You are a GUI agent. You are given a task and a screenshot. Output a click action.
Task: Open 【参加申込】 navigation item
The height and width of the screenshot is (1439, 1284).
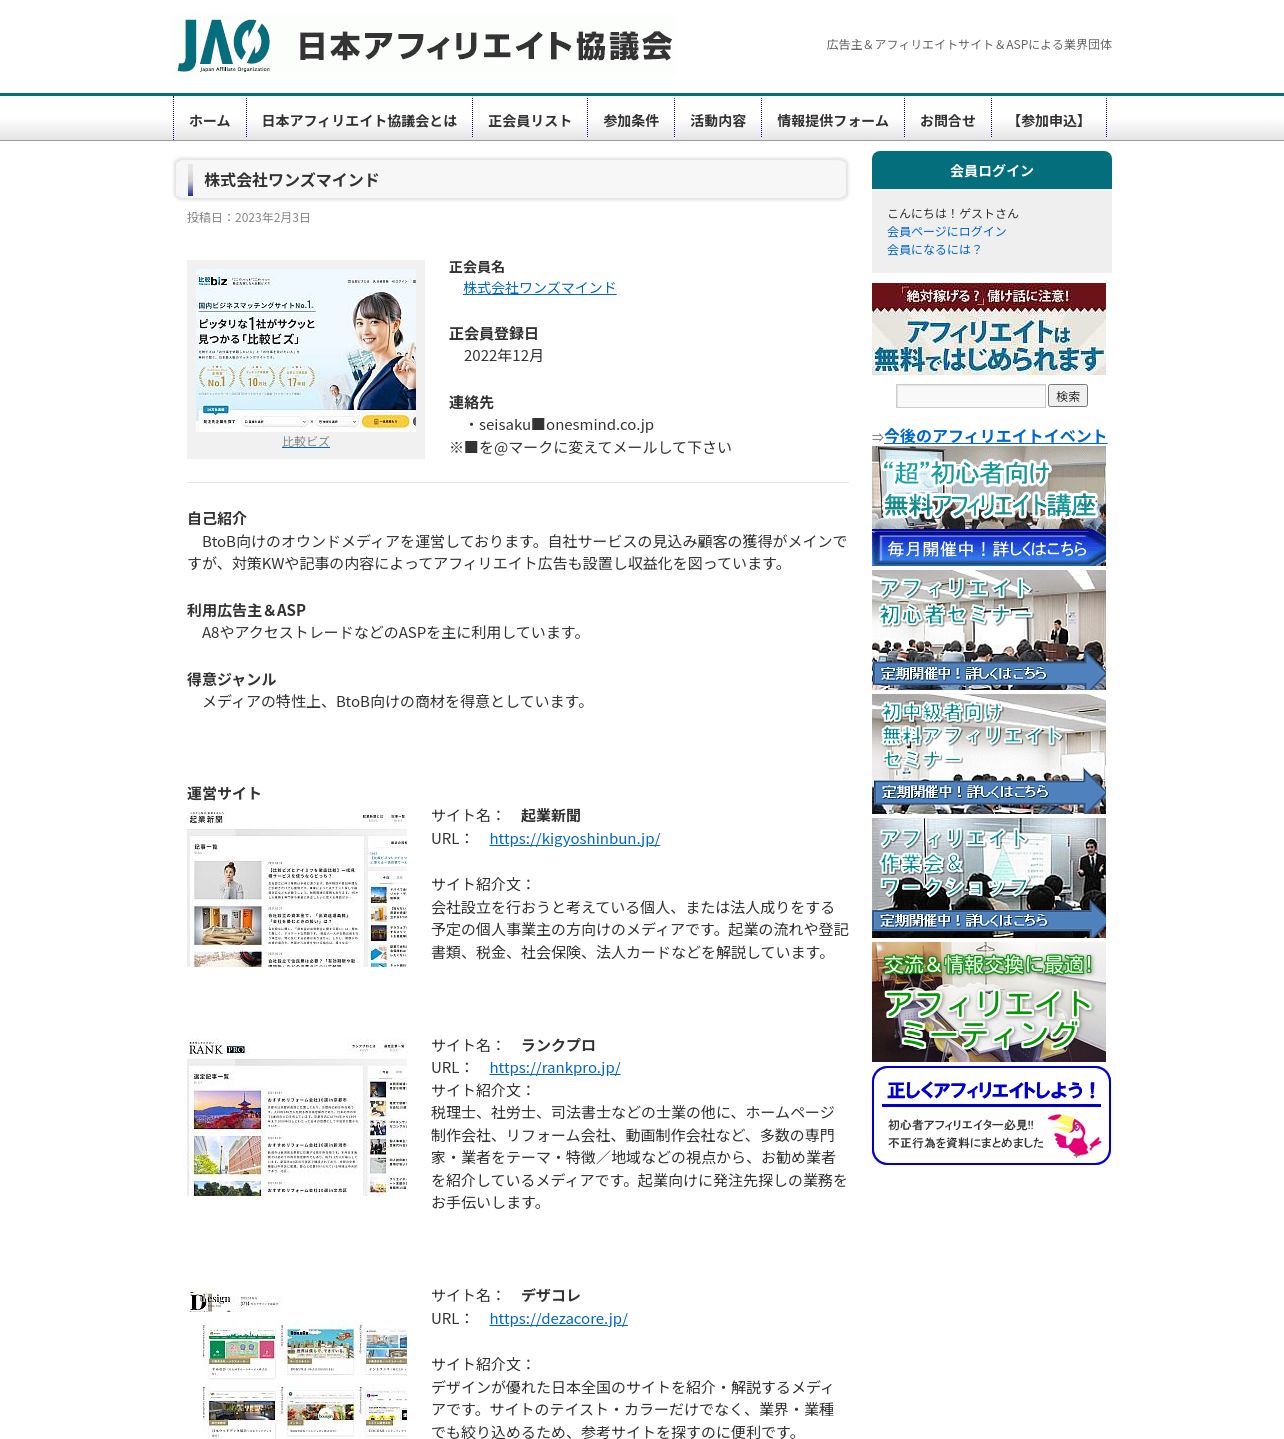coord(1049,120)
